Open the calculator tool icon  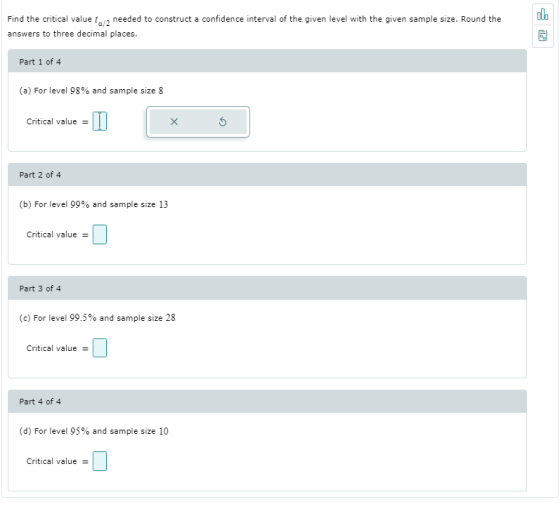542,36
